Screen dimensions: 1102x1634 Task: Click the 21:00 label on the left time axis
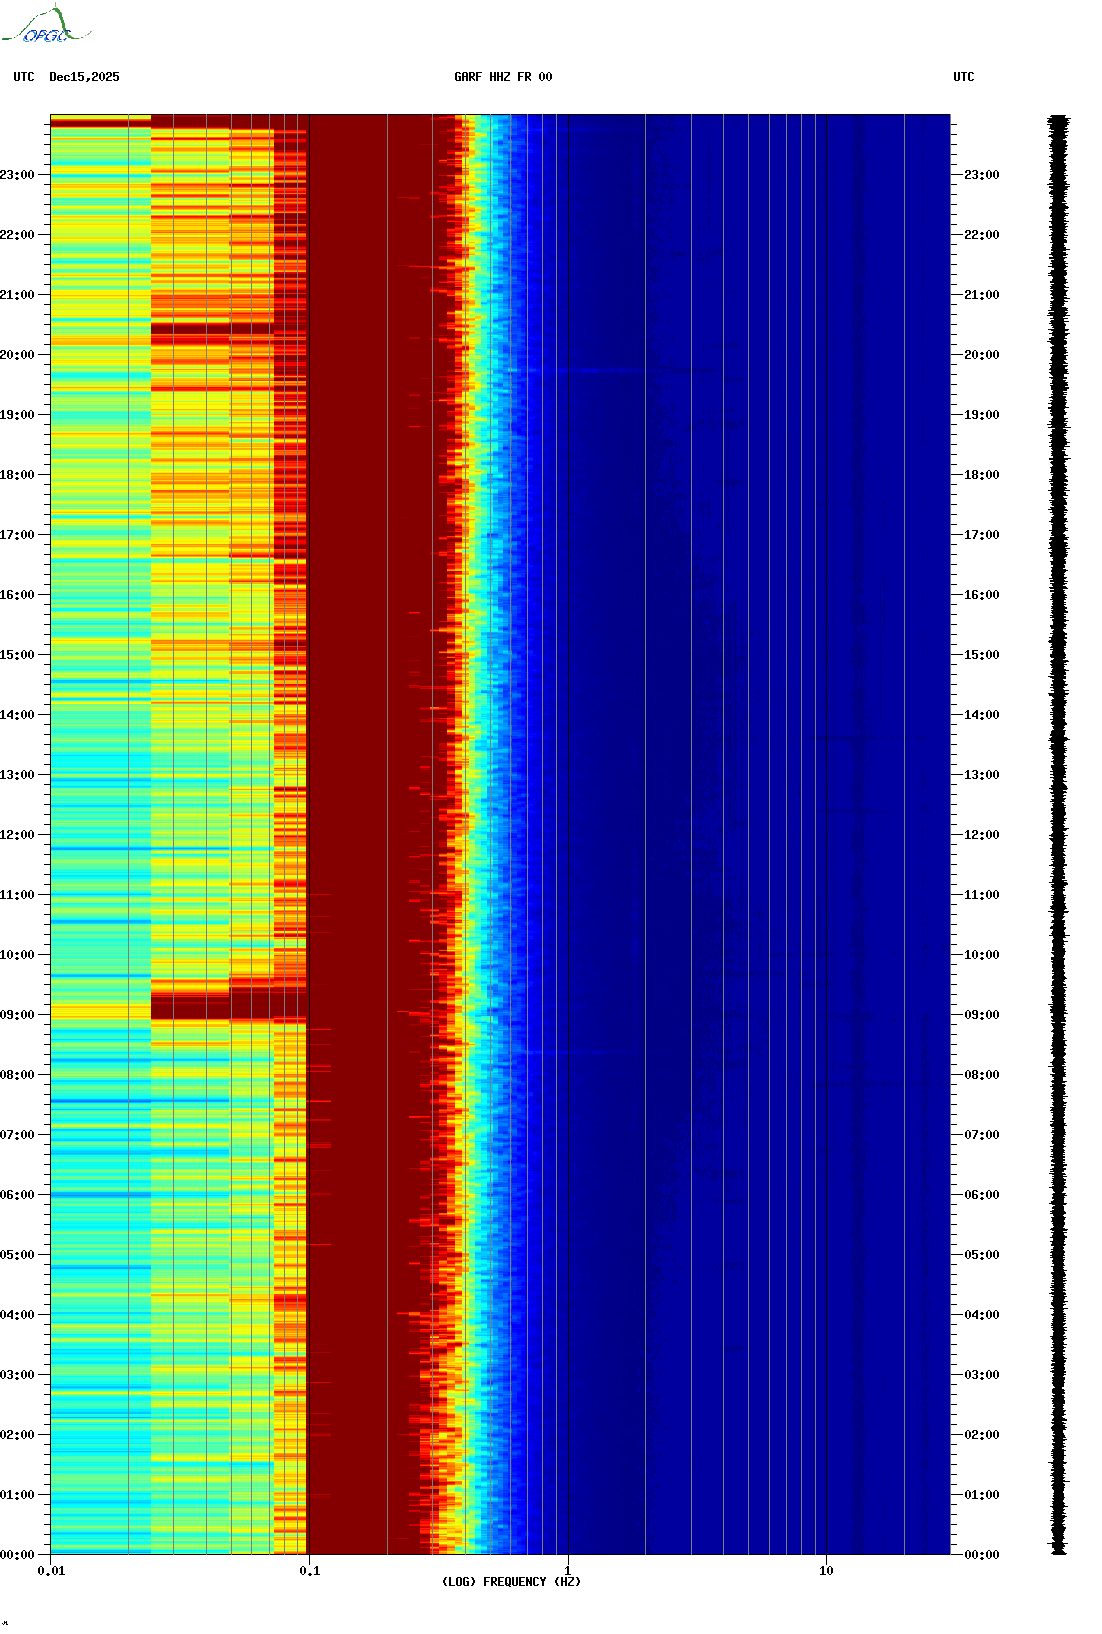(x=17, y=295)
